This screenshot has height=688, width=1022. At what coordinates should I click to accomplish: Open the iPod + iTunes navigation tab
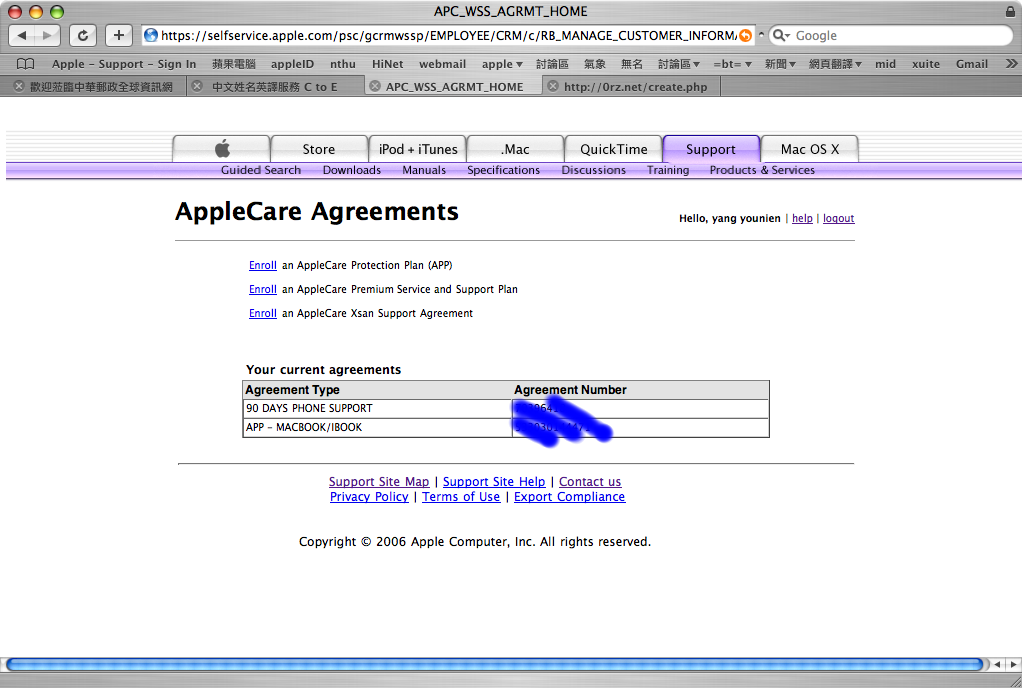point(418,149)
